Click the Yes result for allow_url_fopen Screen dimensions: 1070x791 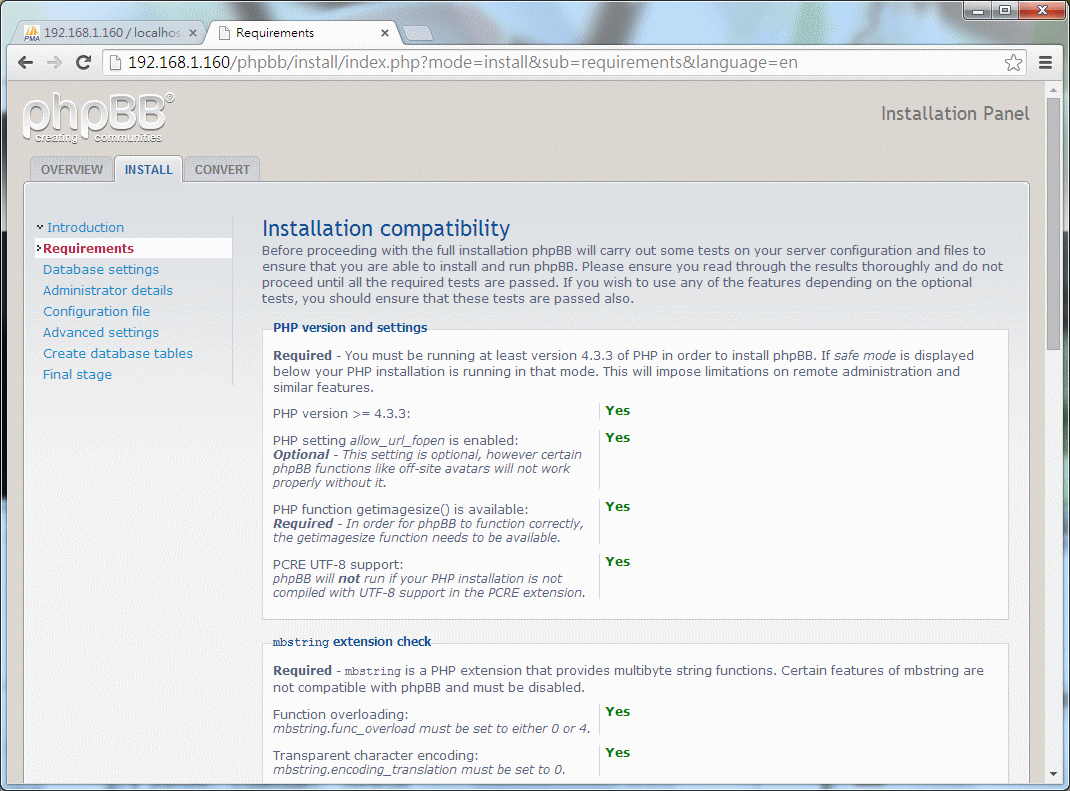point(618,438)
